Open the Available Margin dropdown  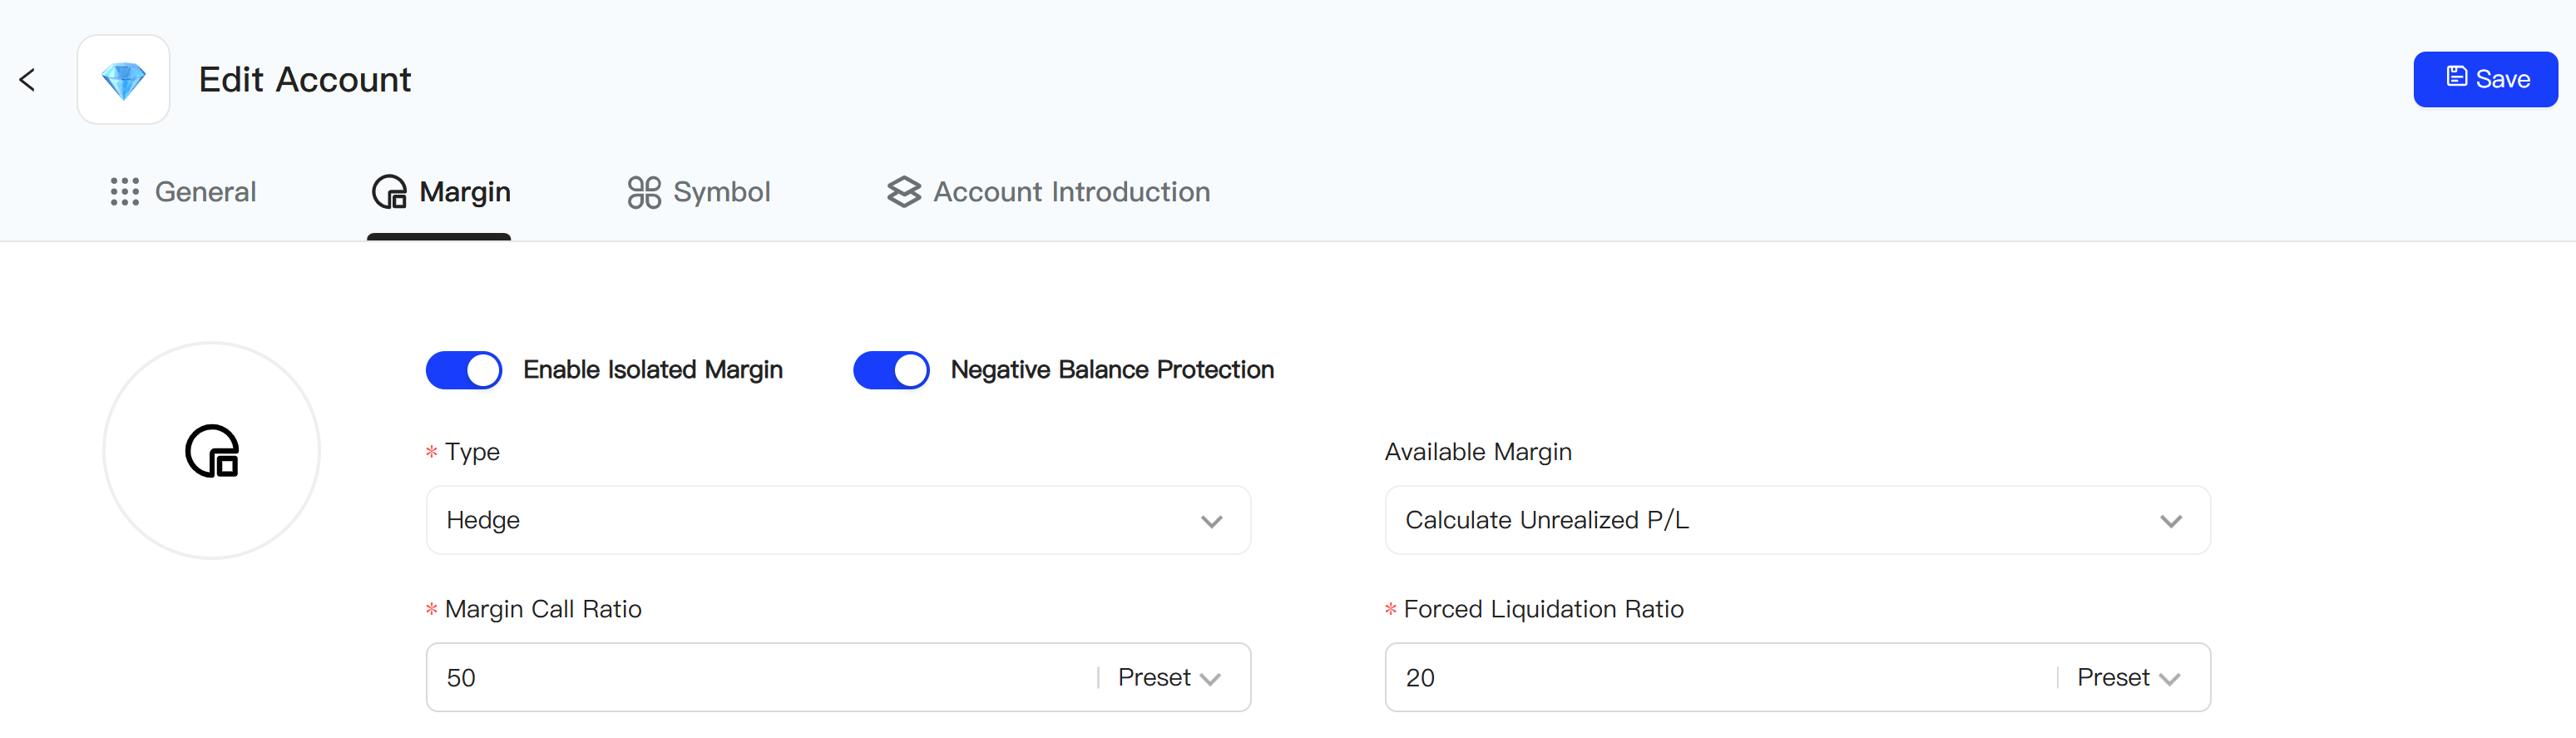pyautogui.click(x=1797, y=520)
